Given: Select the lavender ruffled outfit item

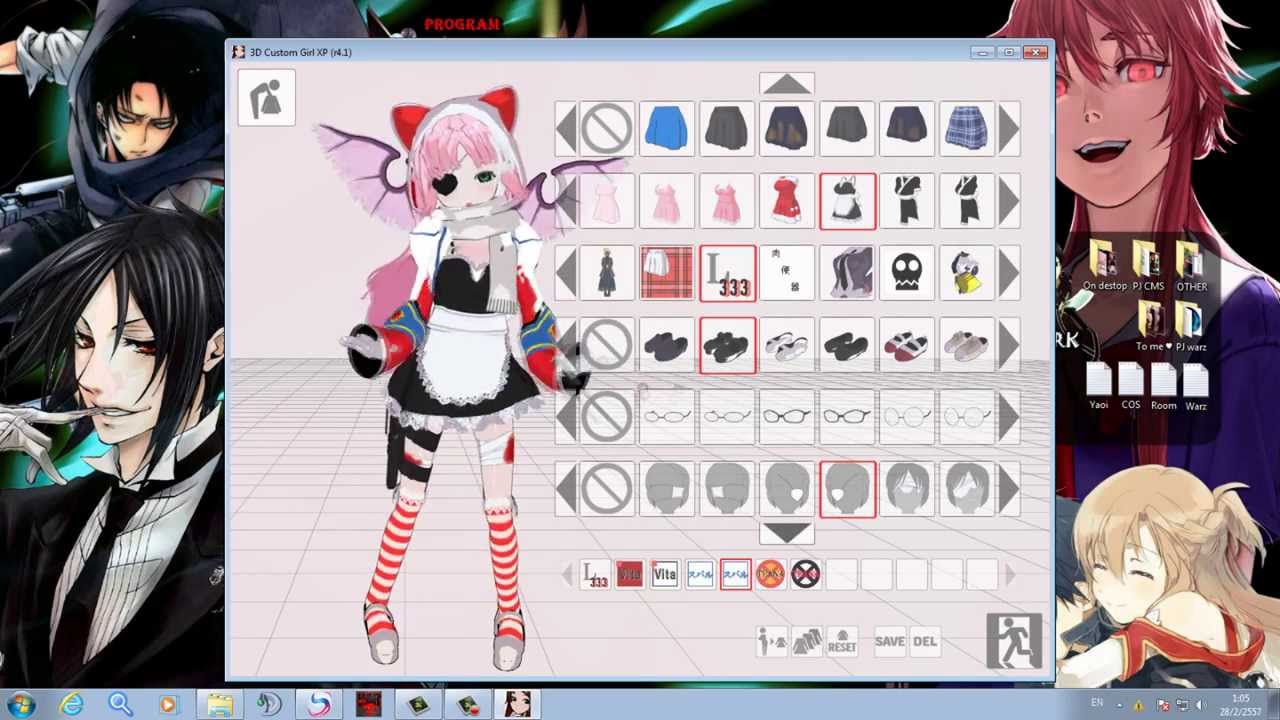Looking at the screenshot, I should tap(847, 273).
